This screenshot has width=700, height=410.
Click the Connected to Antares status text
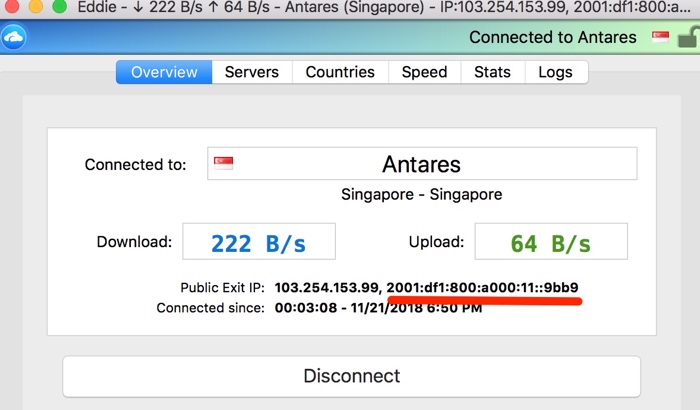point(553,37)
